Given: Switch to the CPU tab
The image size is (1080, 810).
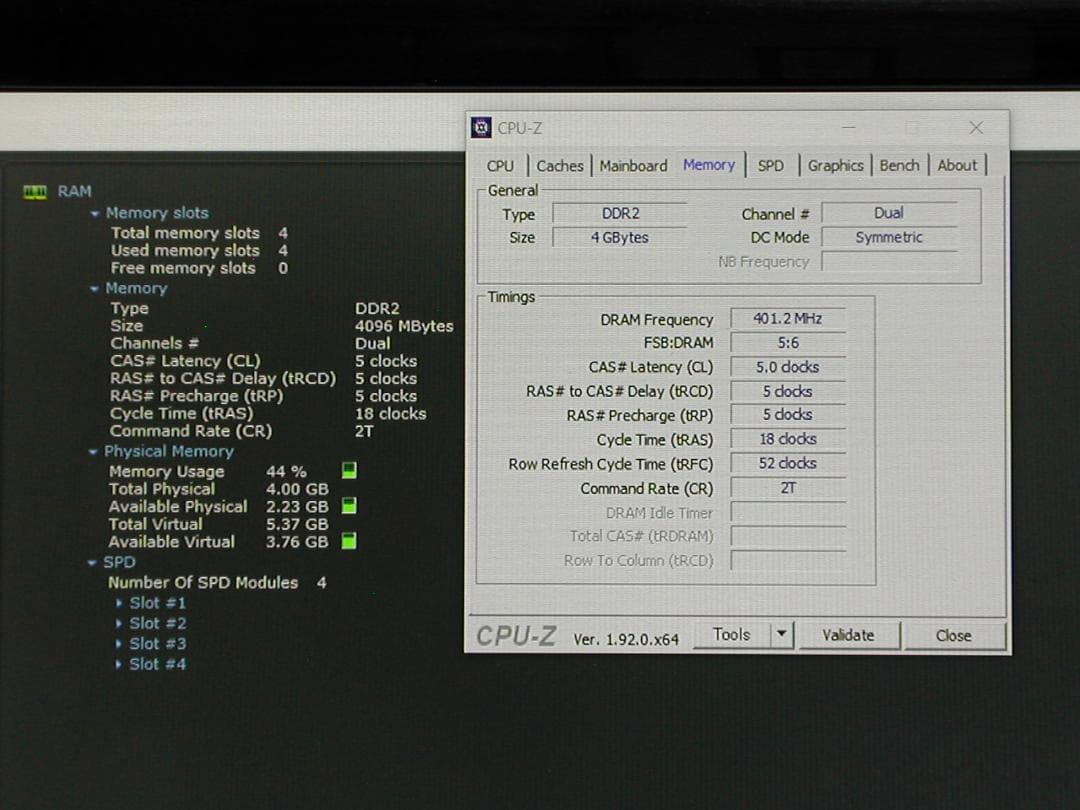Looking at the screenshot, I should pyautogui.click(x=500, y=165).
